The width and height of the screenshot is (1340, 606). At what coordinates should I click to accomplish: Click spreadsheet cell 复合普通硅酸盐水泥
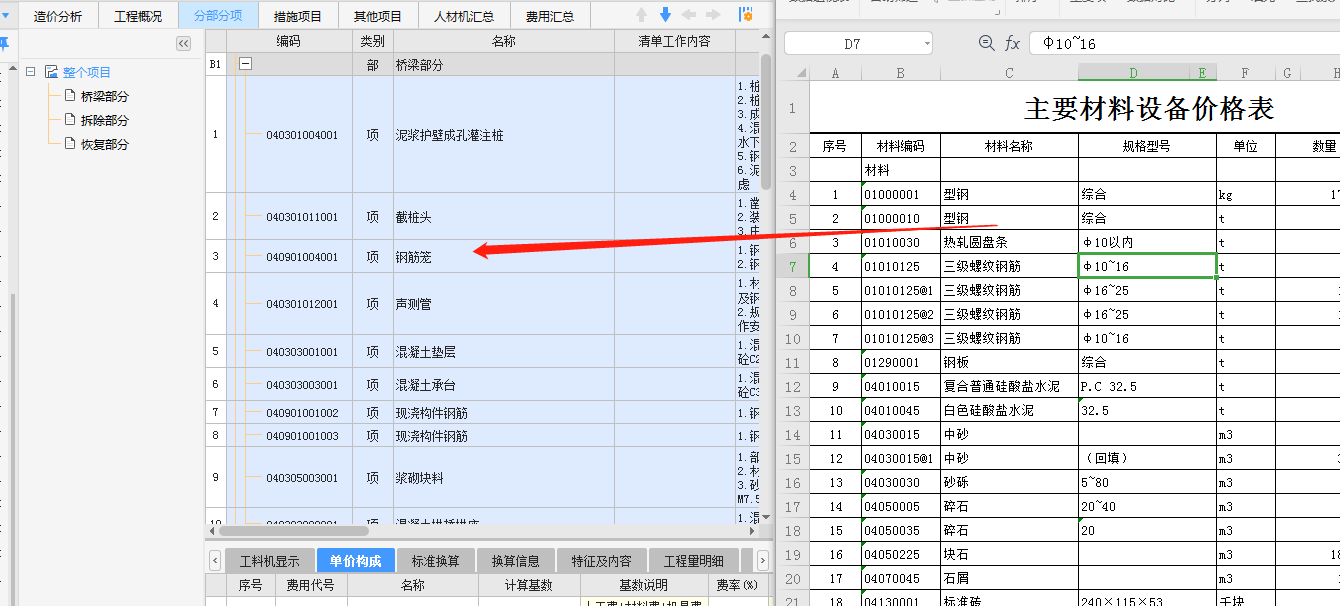[1009, 386]
